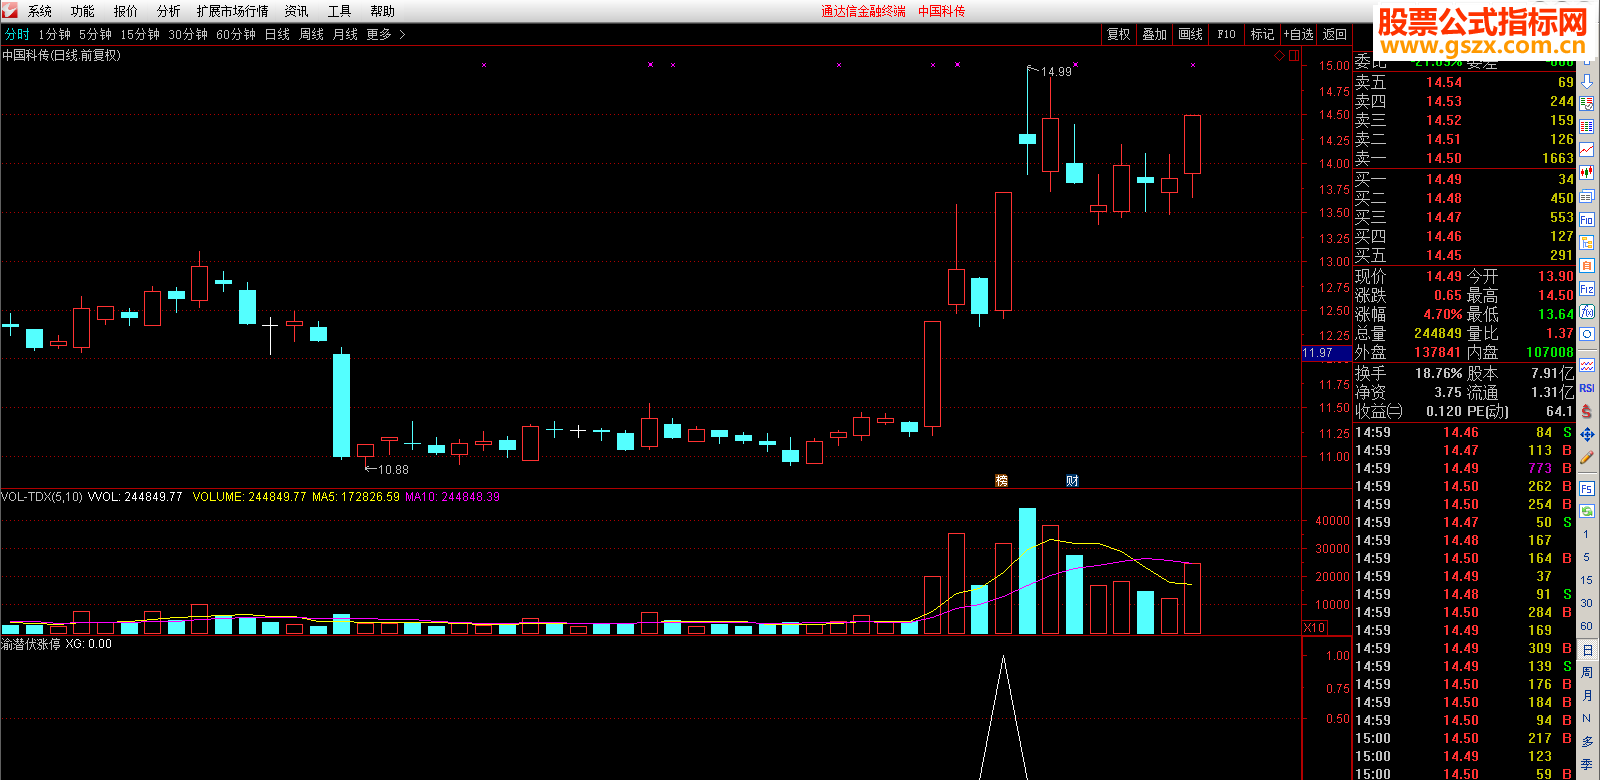Switch to 30-minute period in right sidebar

pyautogui.click(x=1587, y=603)
